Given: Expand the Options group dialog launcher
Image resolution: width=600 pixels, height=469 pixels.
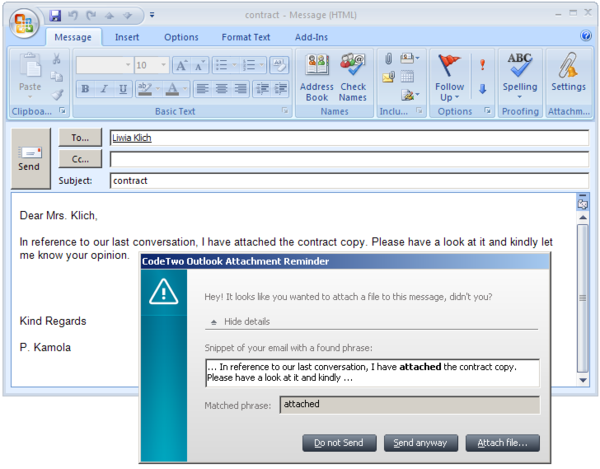Looking at the screenshot, I should click(x=487, y=111).
